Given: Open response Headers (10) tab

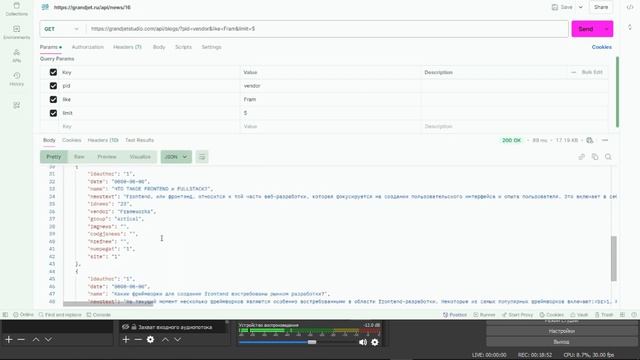Looking at the screenshot, I should (x=103, y=140).
